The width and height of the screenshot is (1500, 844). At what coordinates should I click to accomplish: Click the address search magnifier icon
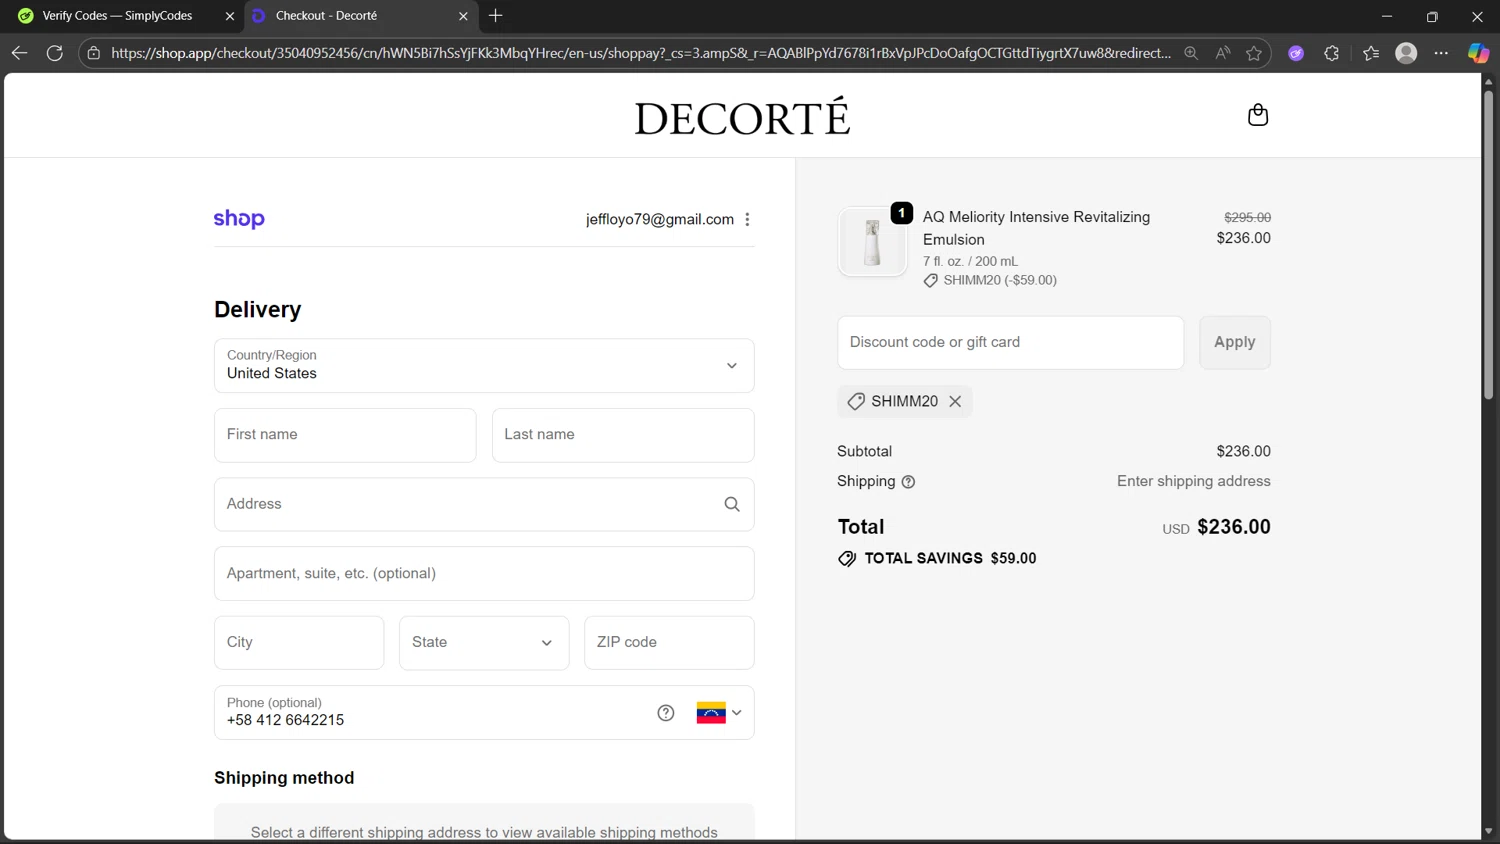coord(732,504)
